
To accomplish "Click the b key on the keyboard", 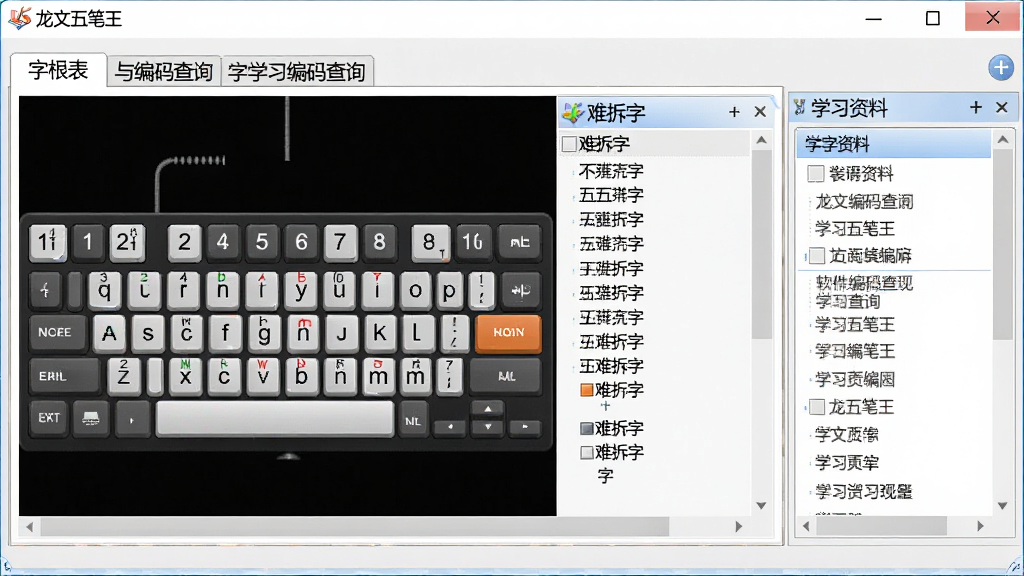I will tap(301, 376).
